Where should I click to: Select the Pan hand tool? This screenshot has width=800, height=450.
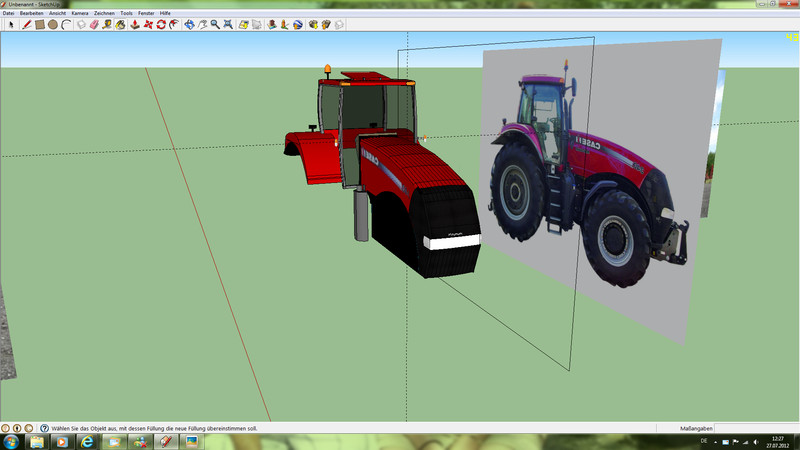[x=203, y=24]
